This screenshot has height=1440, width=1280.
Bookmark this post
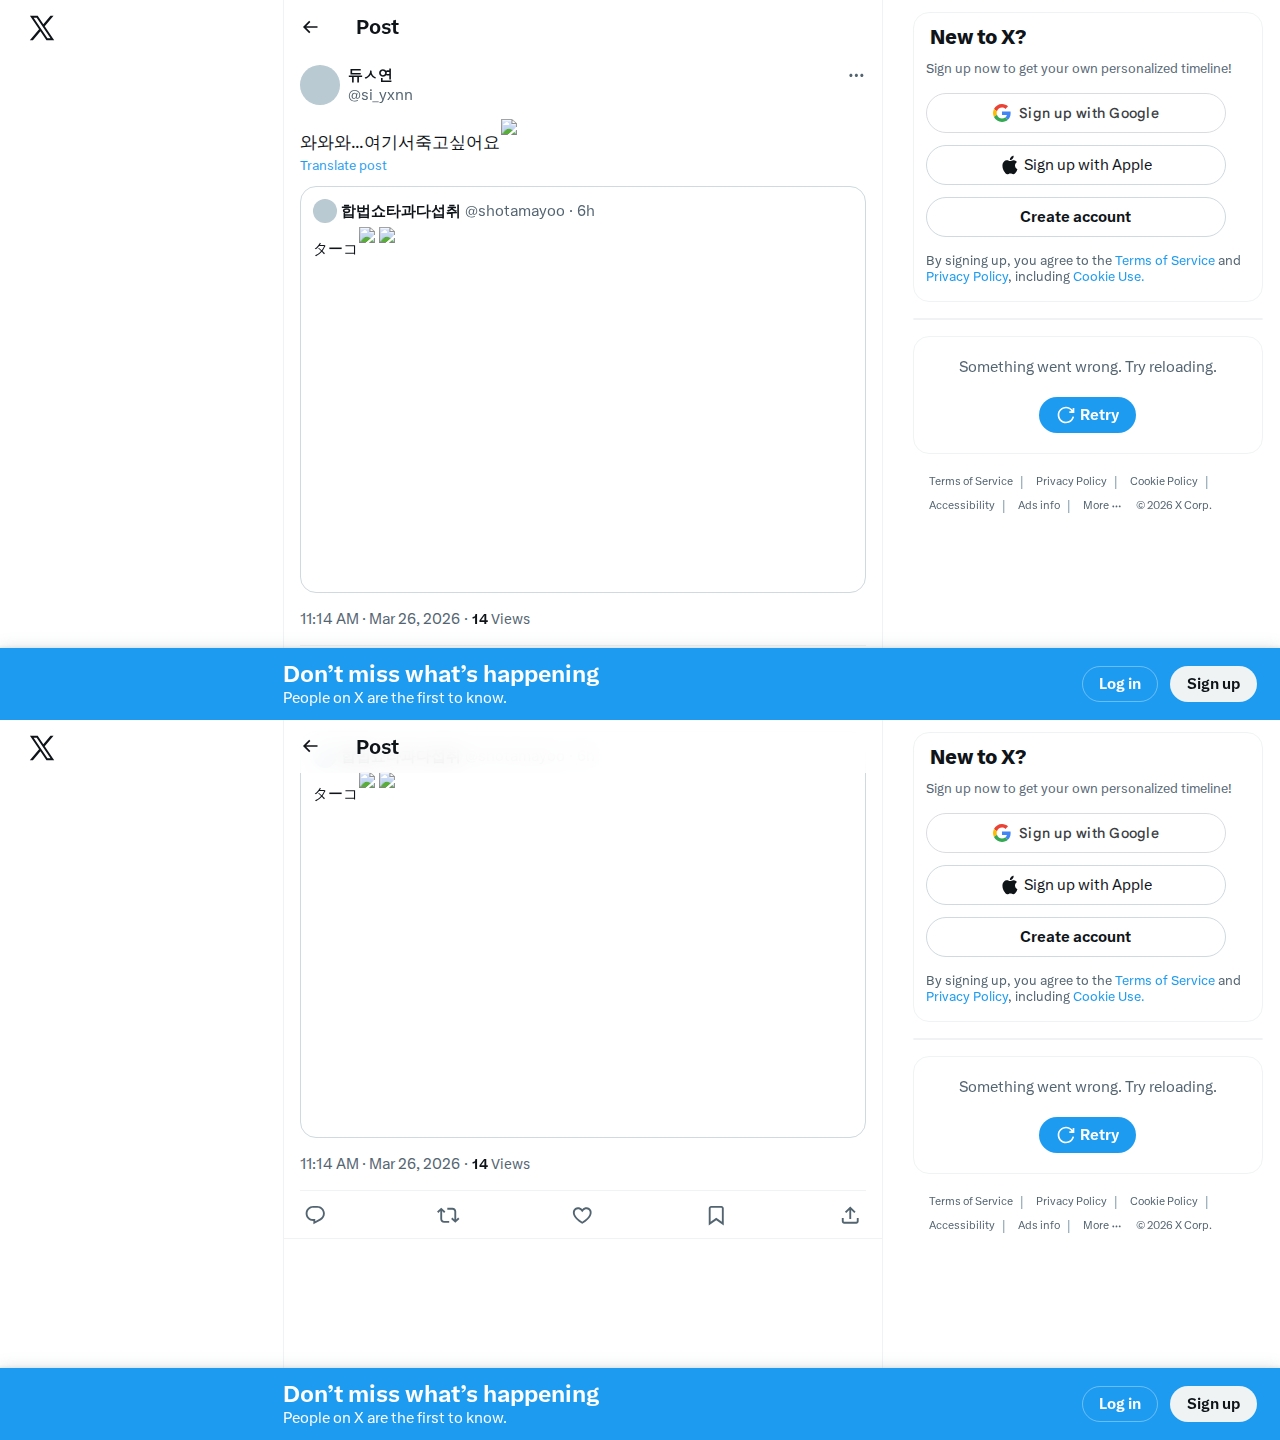(x=716, y=1215)
